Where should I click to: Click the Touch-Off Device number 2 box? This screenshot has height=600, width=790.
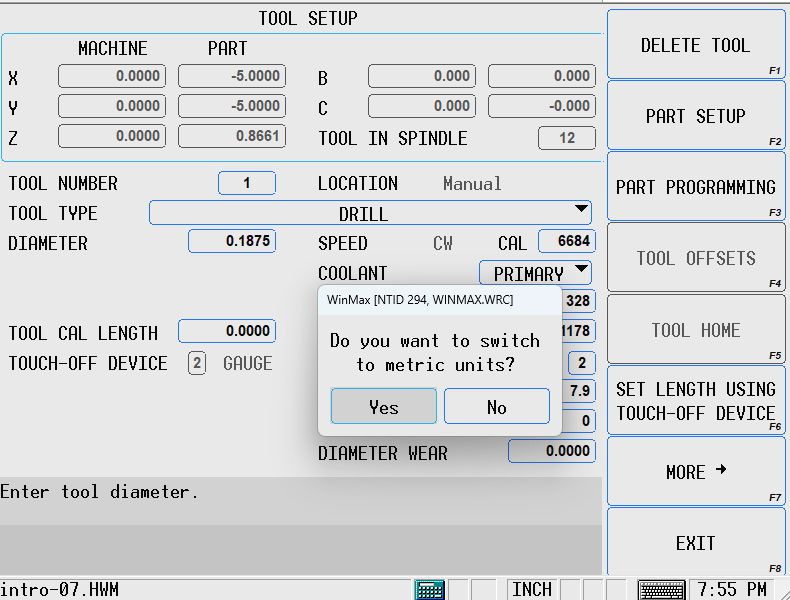(x=197, y=363)
